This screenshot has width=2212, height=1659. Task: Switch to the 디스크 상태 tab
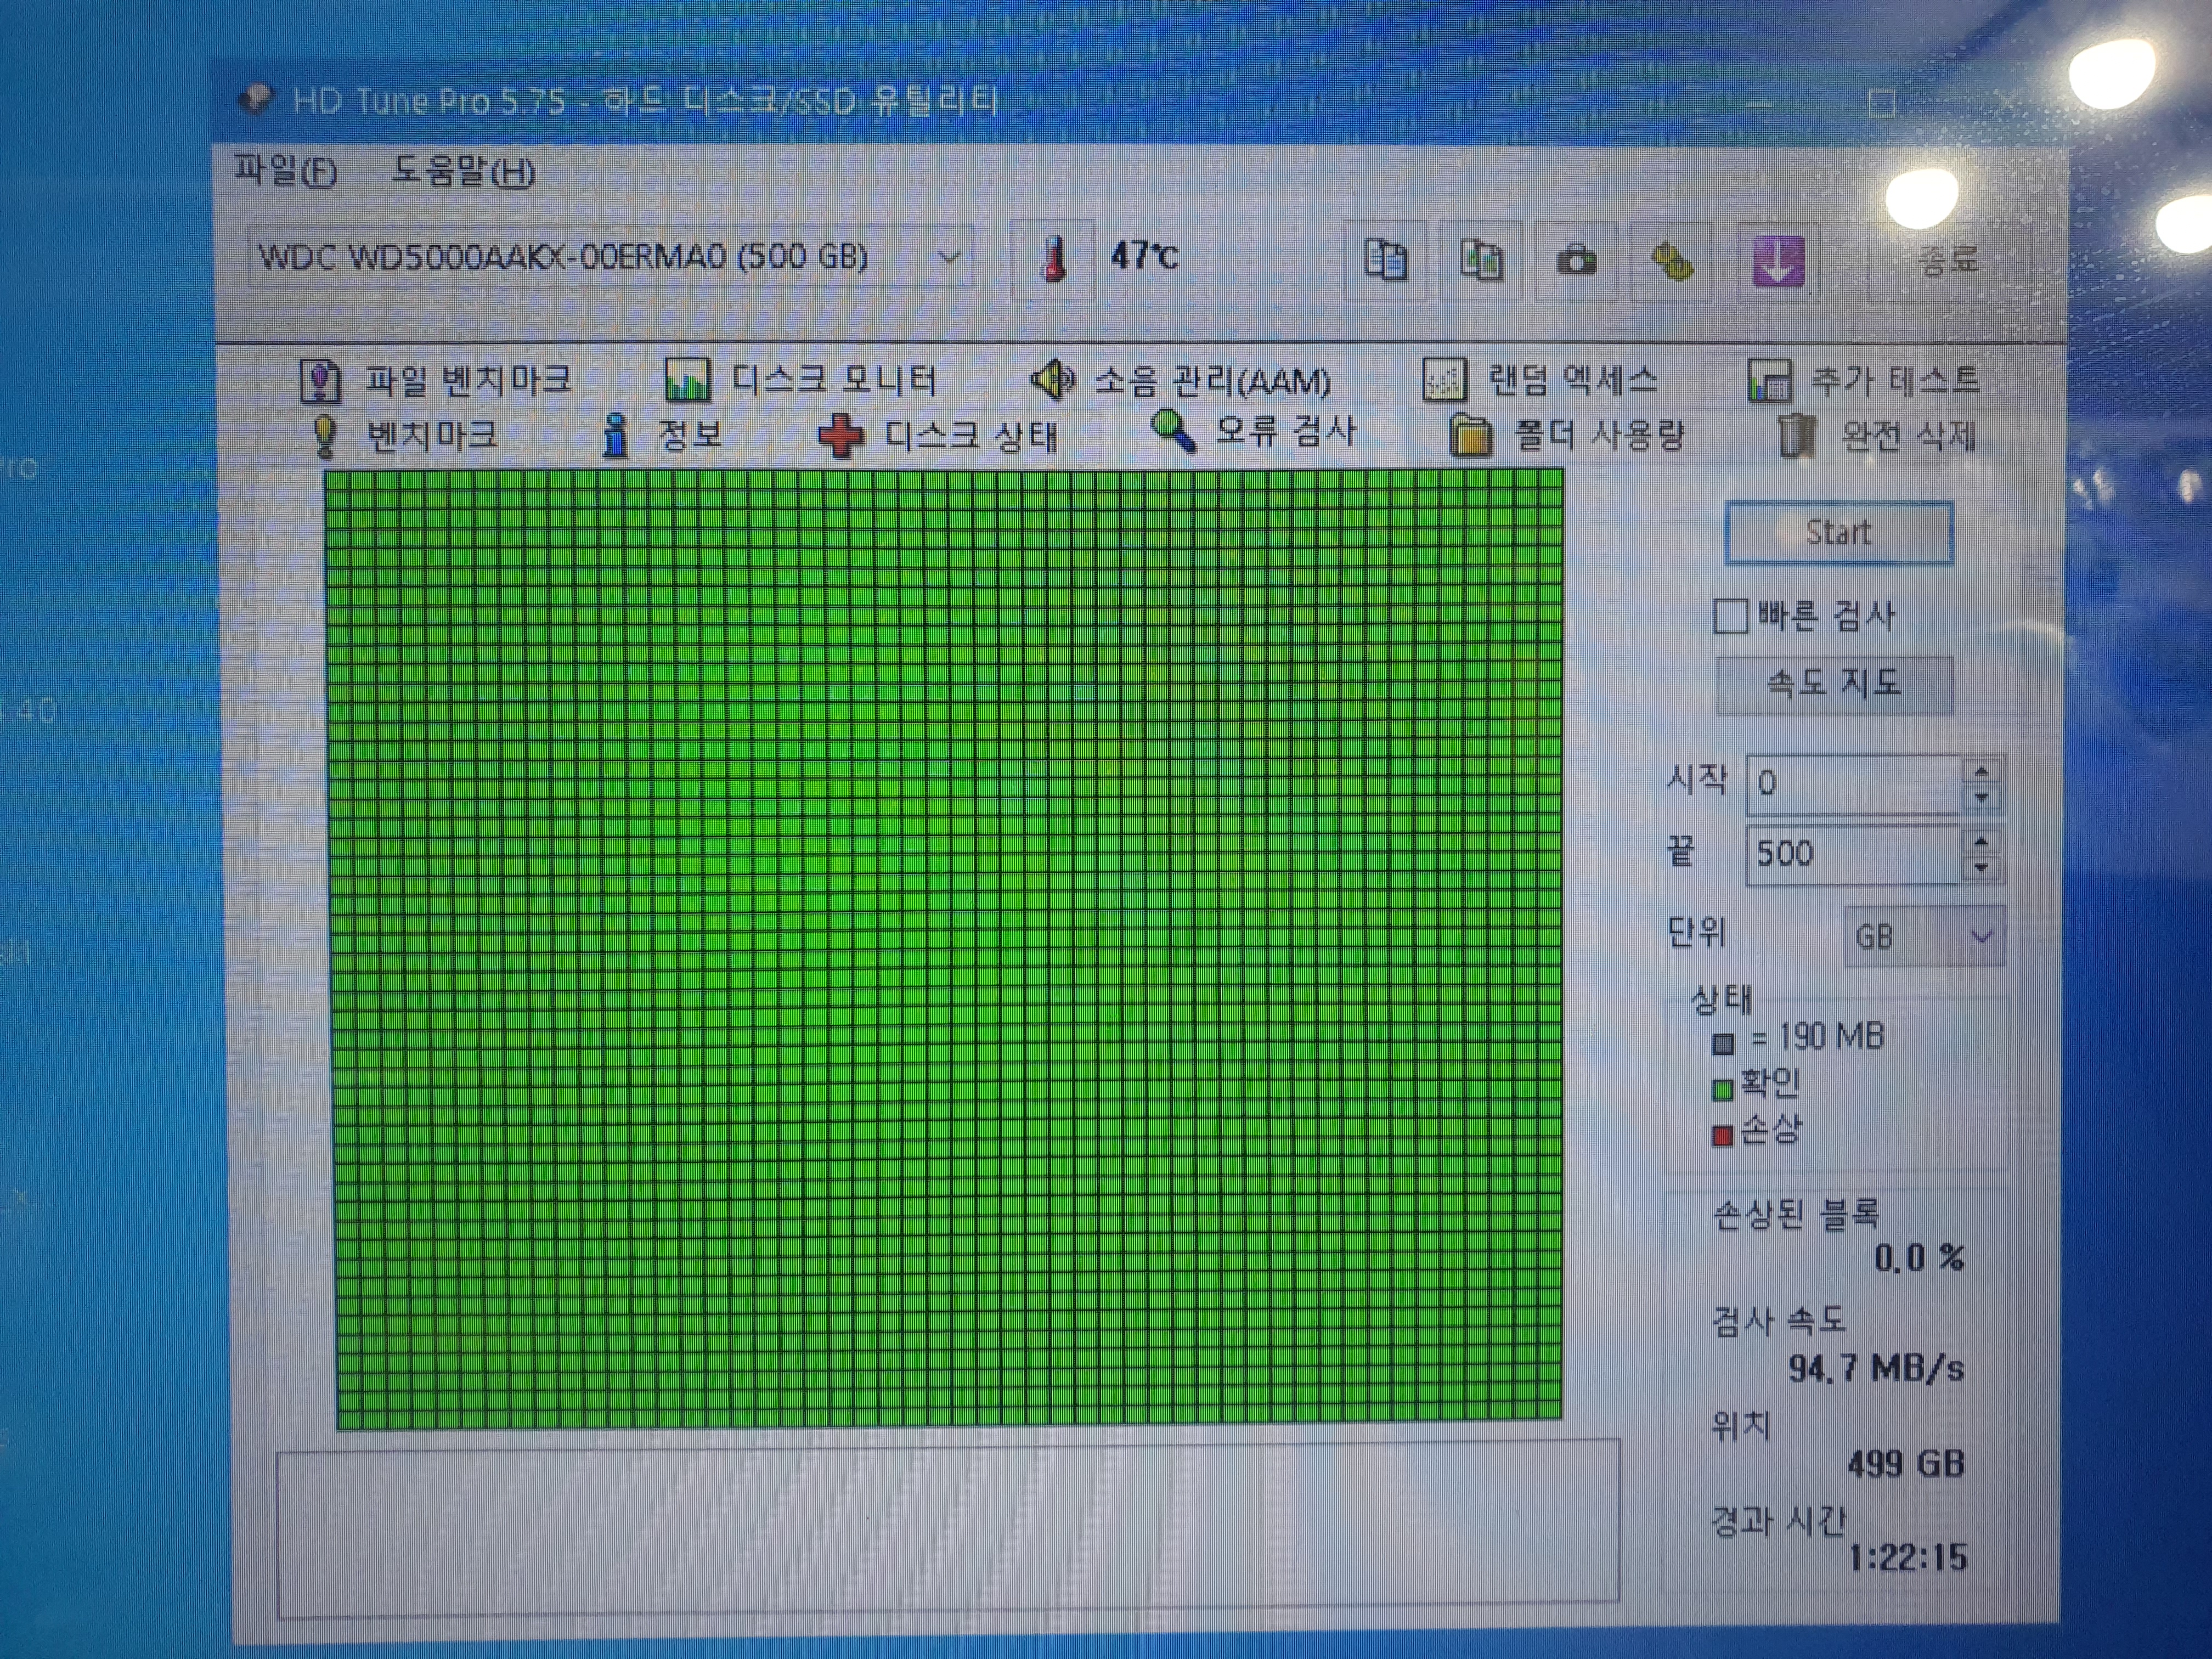click(x=938, y=435)
